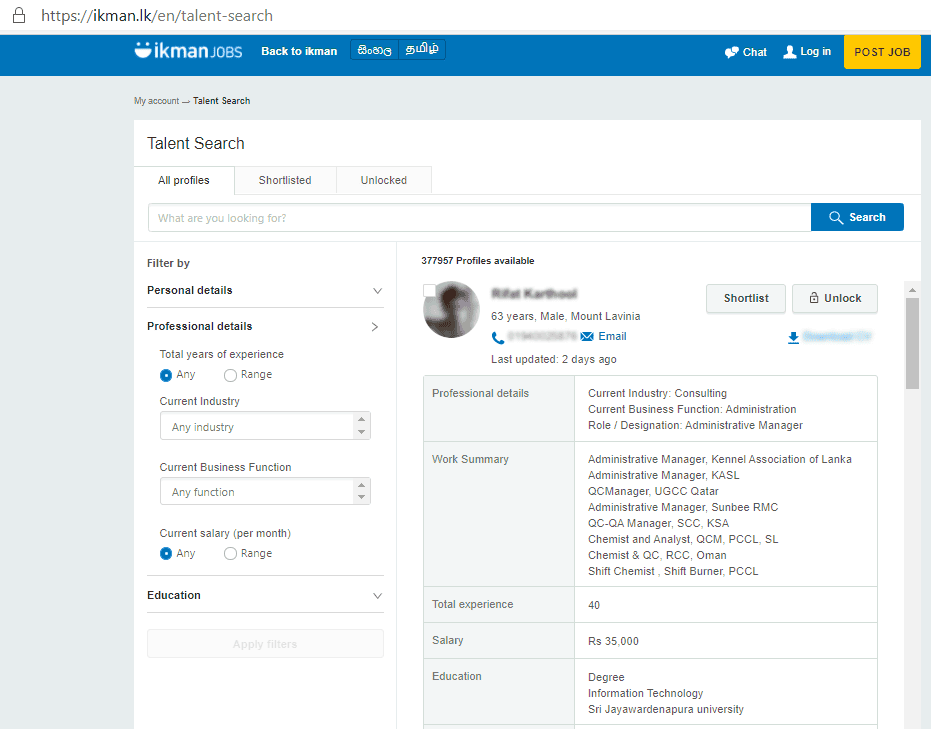Viewport: 931px width, 729px height.
Task: Click the Back to ikman link
Action: (299, 52)
